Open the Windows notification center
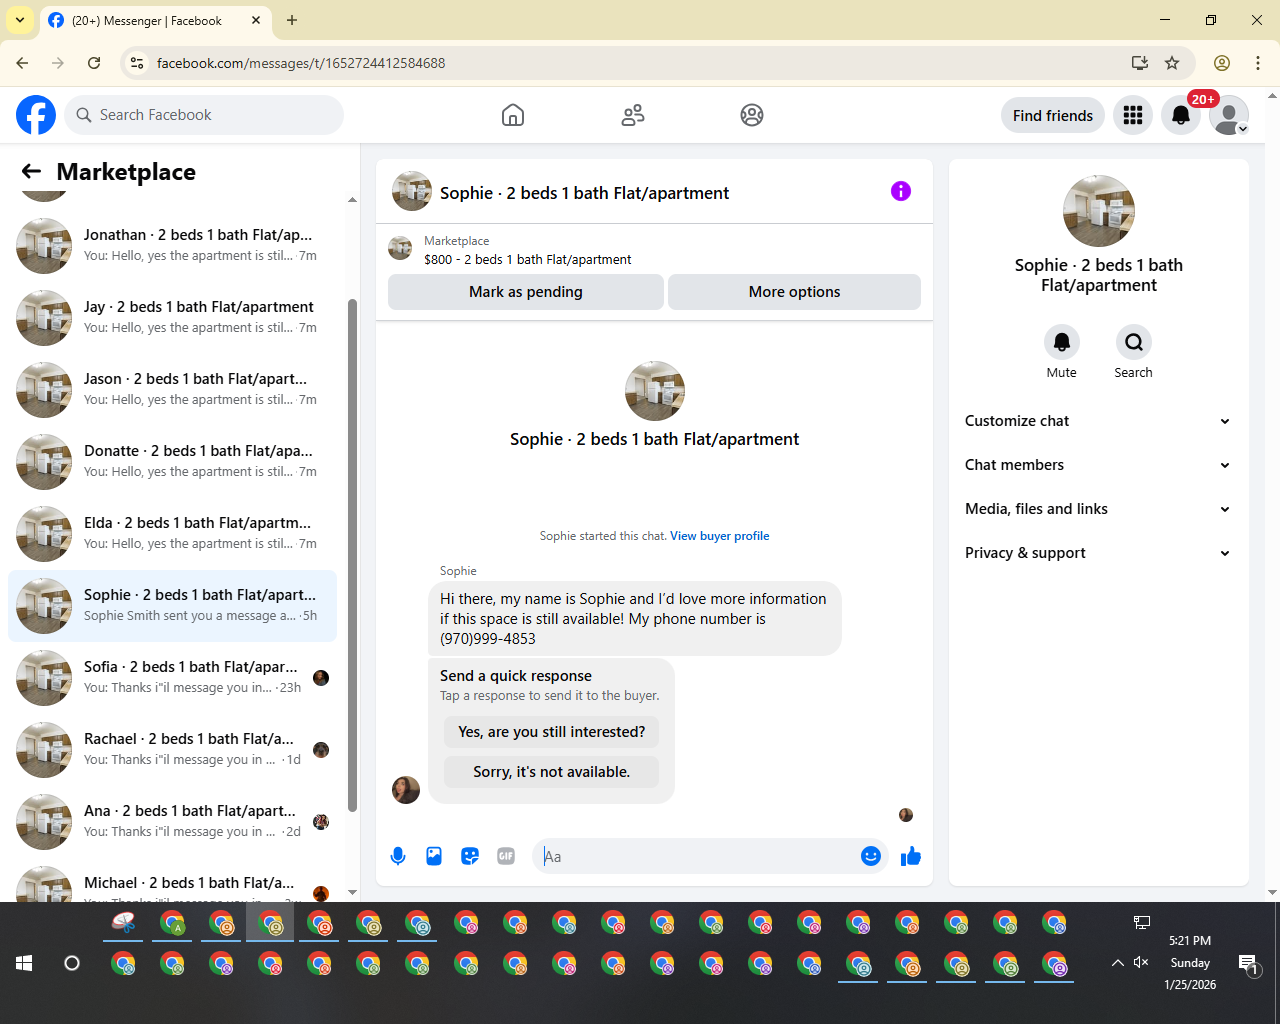 [1248, 963]
